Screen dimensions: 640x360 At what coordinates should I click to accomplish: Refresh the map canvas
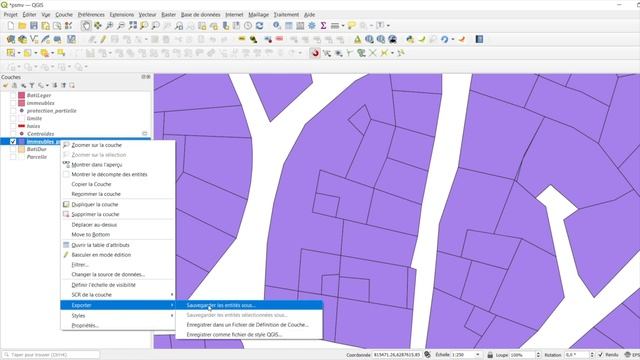coord(259,26)
